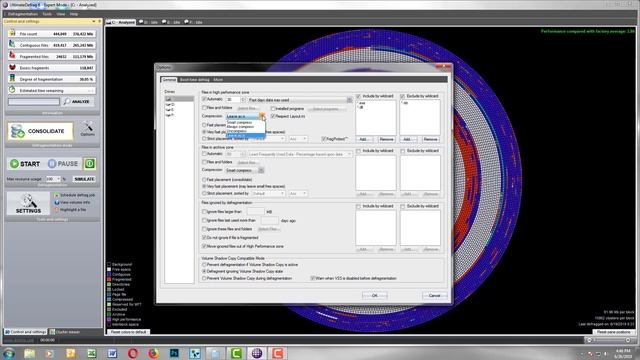Open Windows Explorer folder icon in taskbar
The image size is (640, 360).
pos(29,353)
